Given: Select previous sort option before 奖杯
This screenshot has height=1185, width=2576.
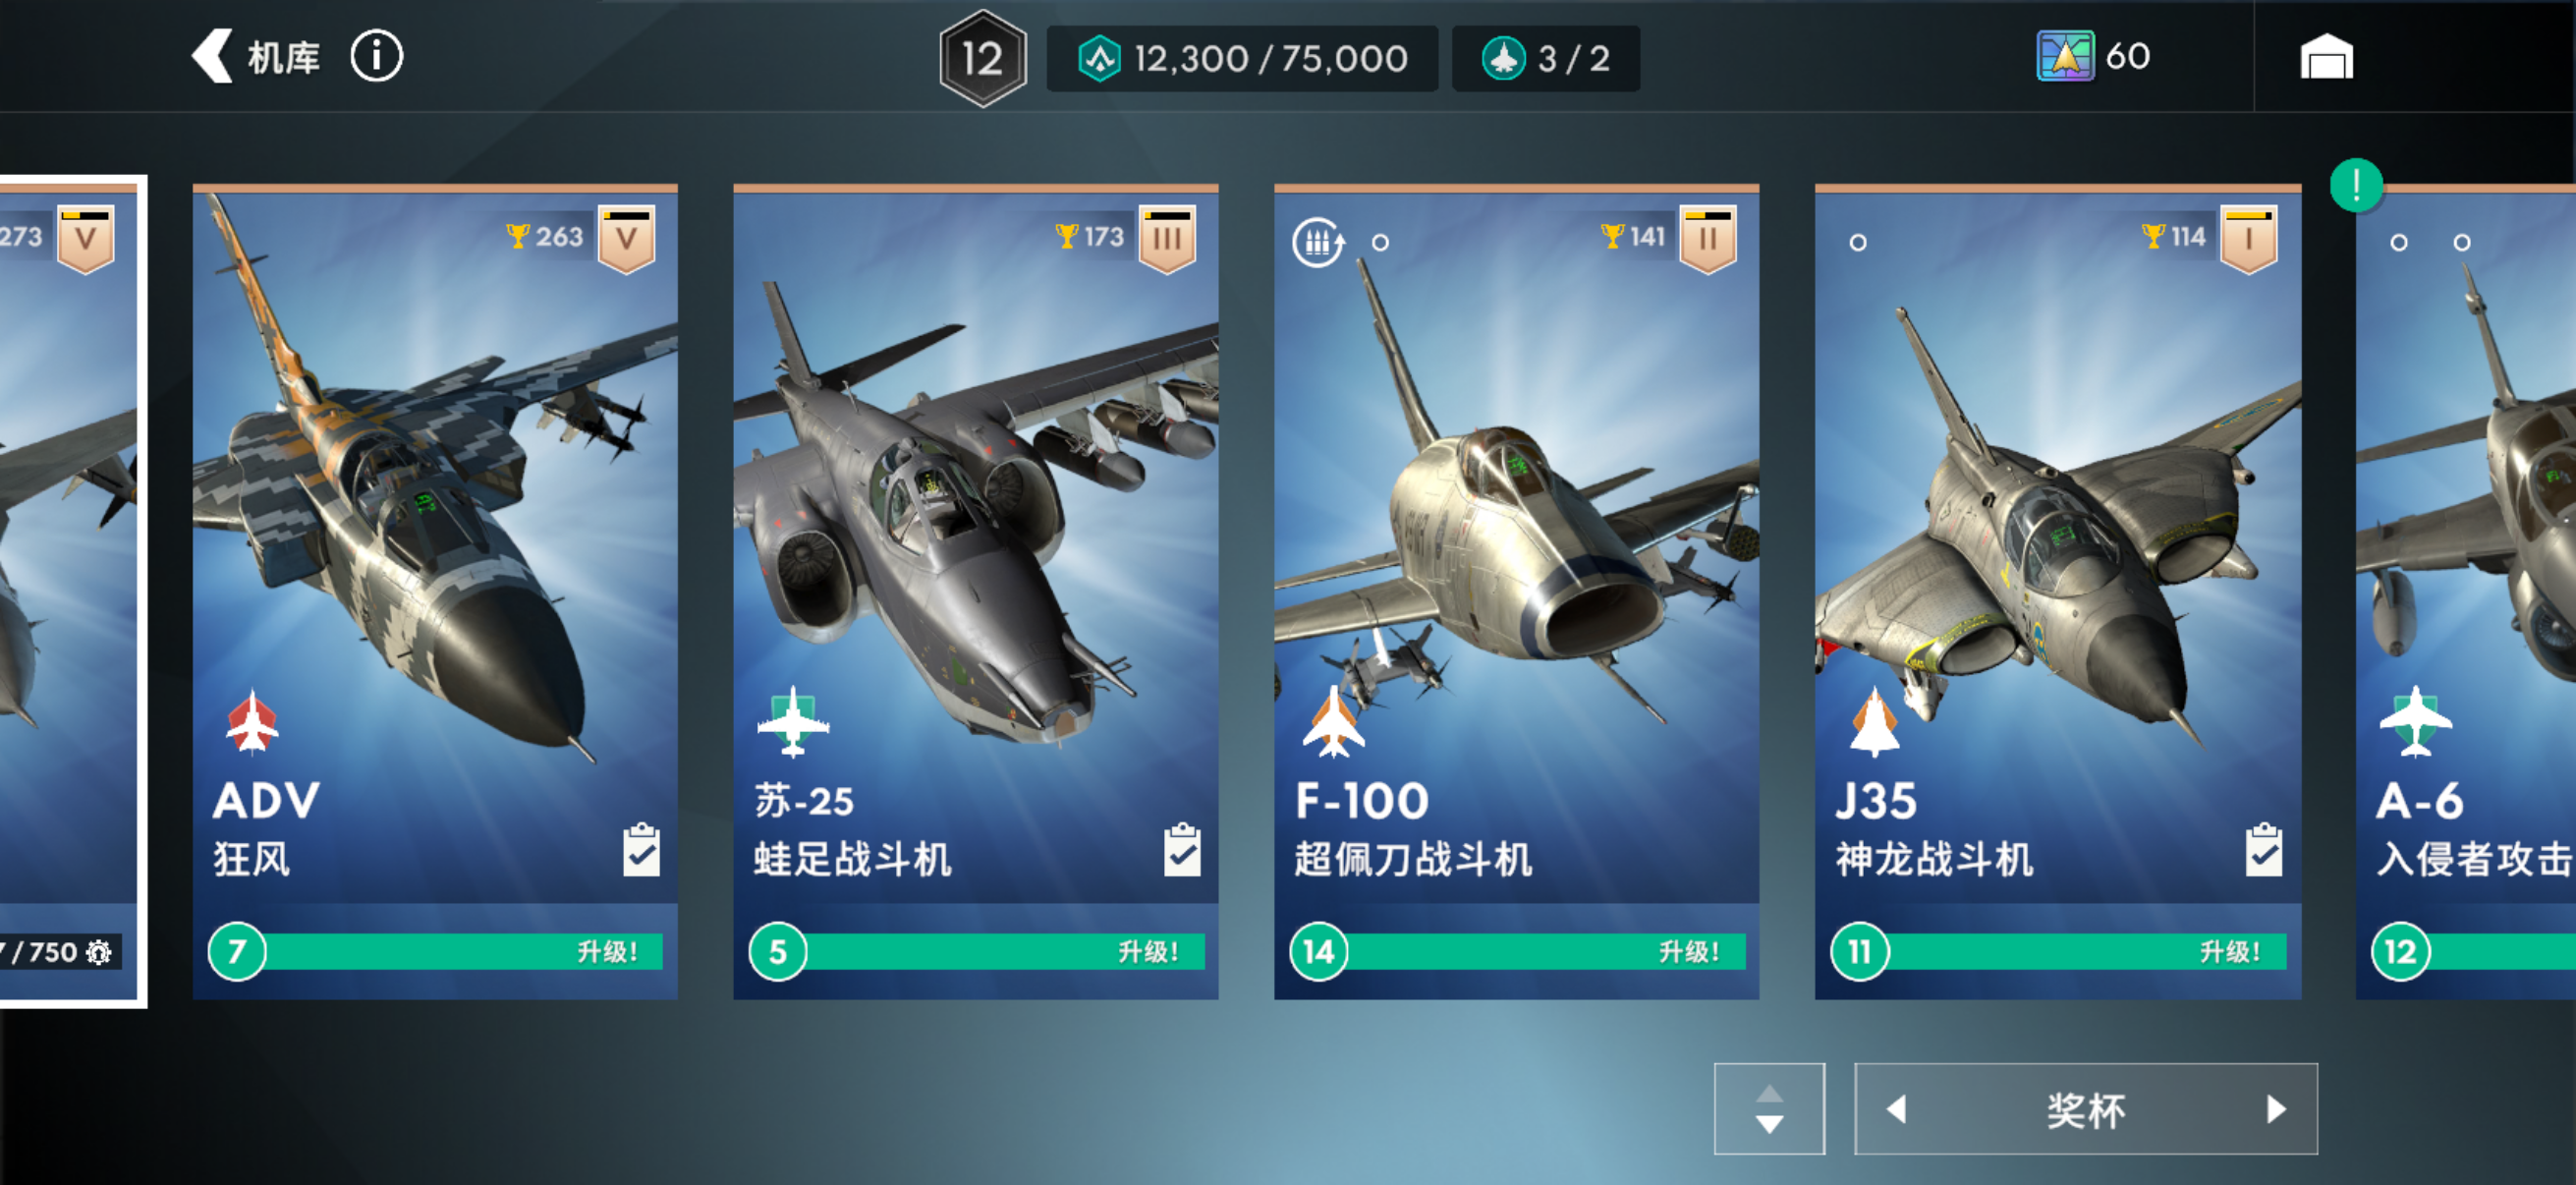Looking at the screenshot, I should click(1896, 1109).
